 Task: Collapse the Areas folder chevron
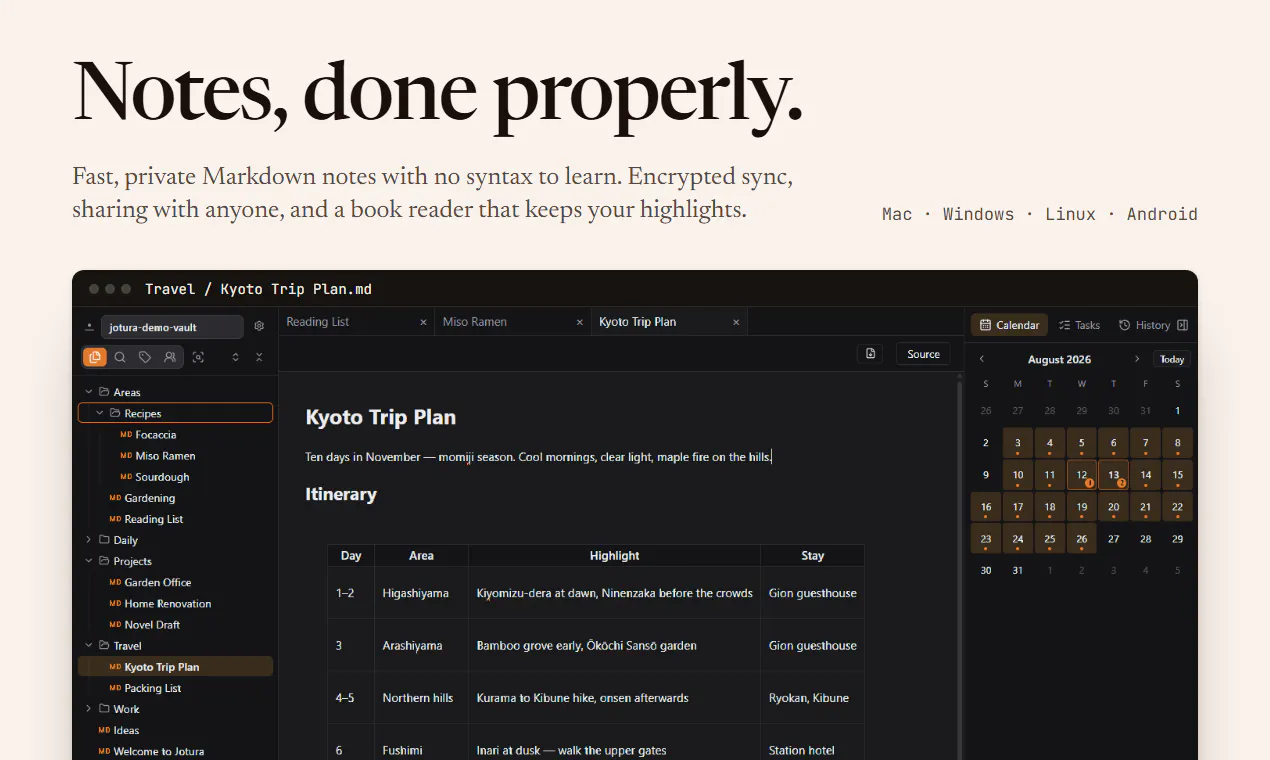pos(89,392)
